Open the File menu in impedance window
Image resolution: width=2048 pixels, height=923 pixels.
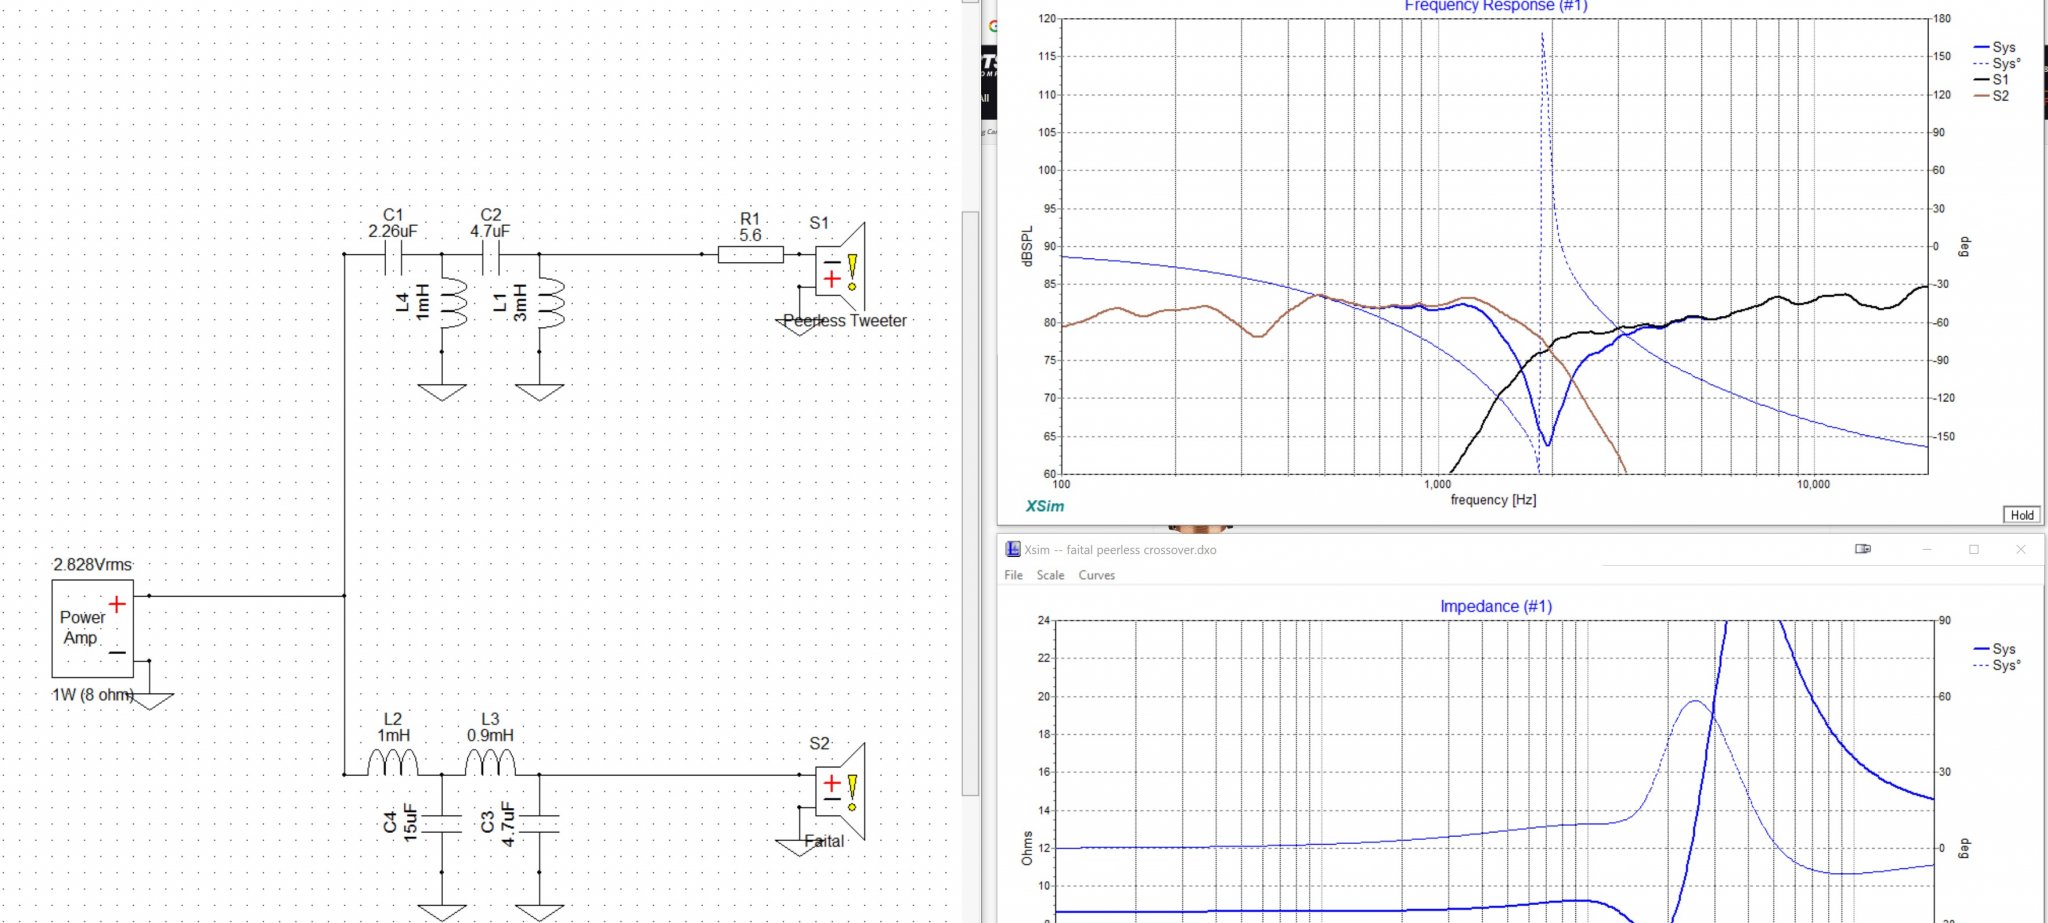pos(1013,575)
